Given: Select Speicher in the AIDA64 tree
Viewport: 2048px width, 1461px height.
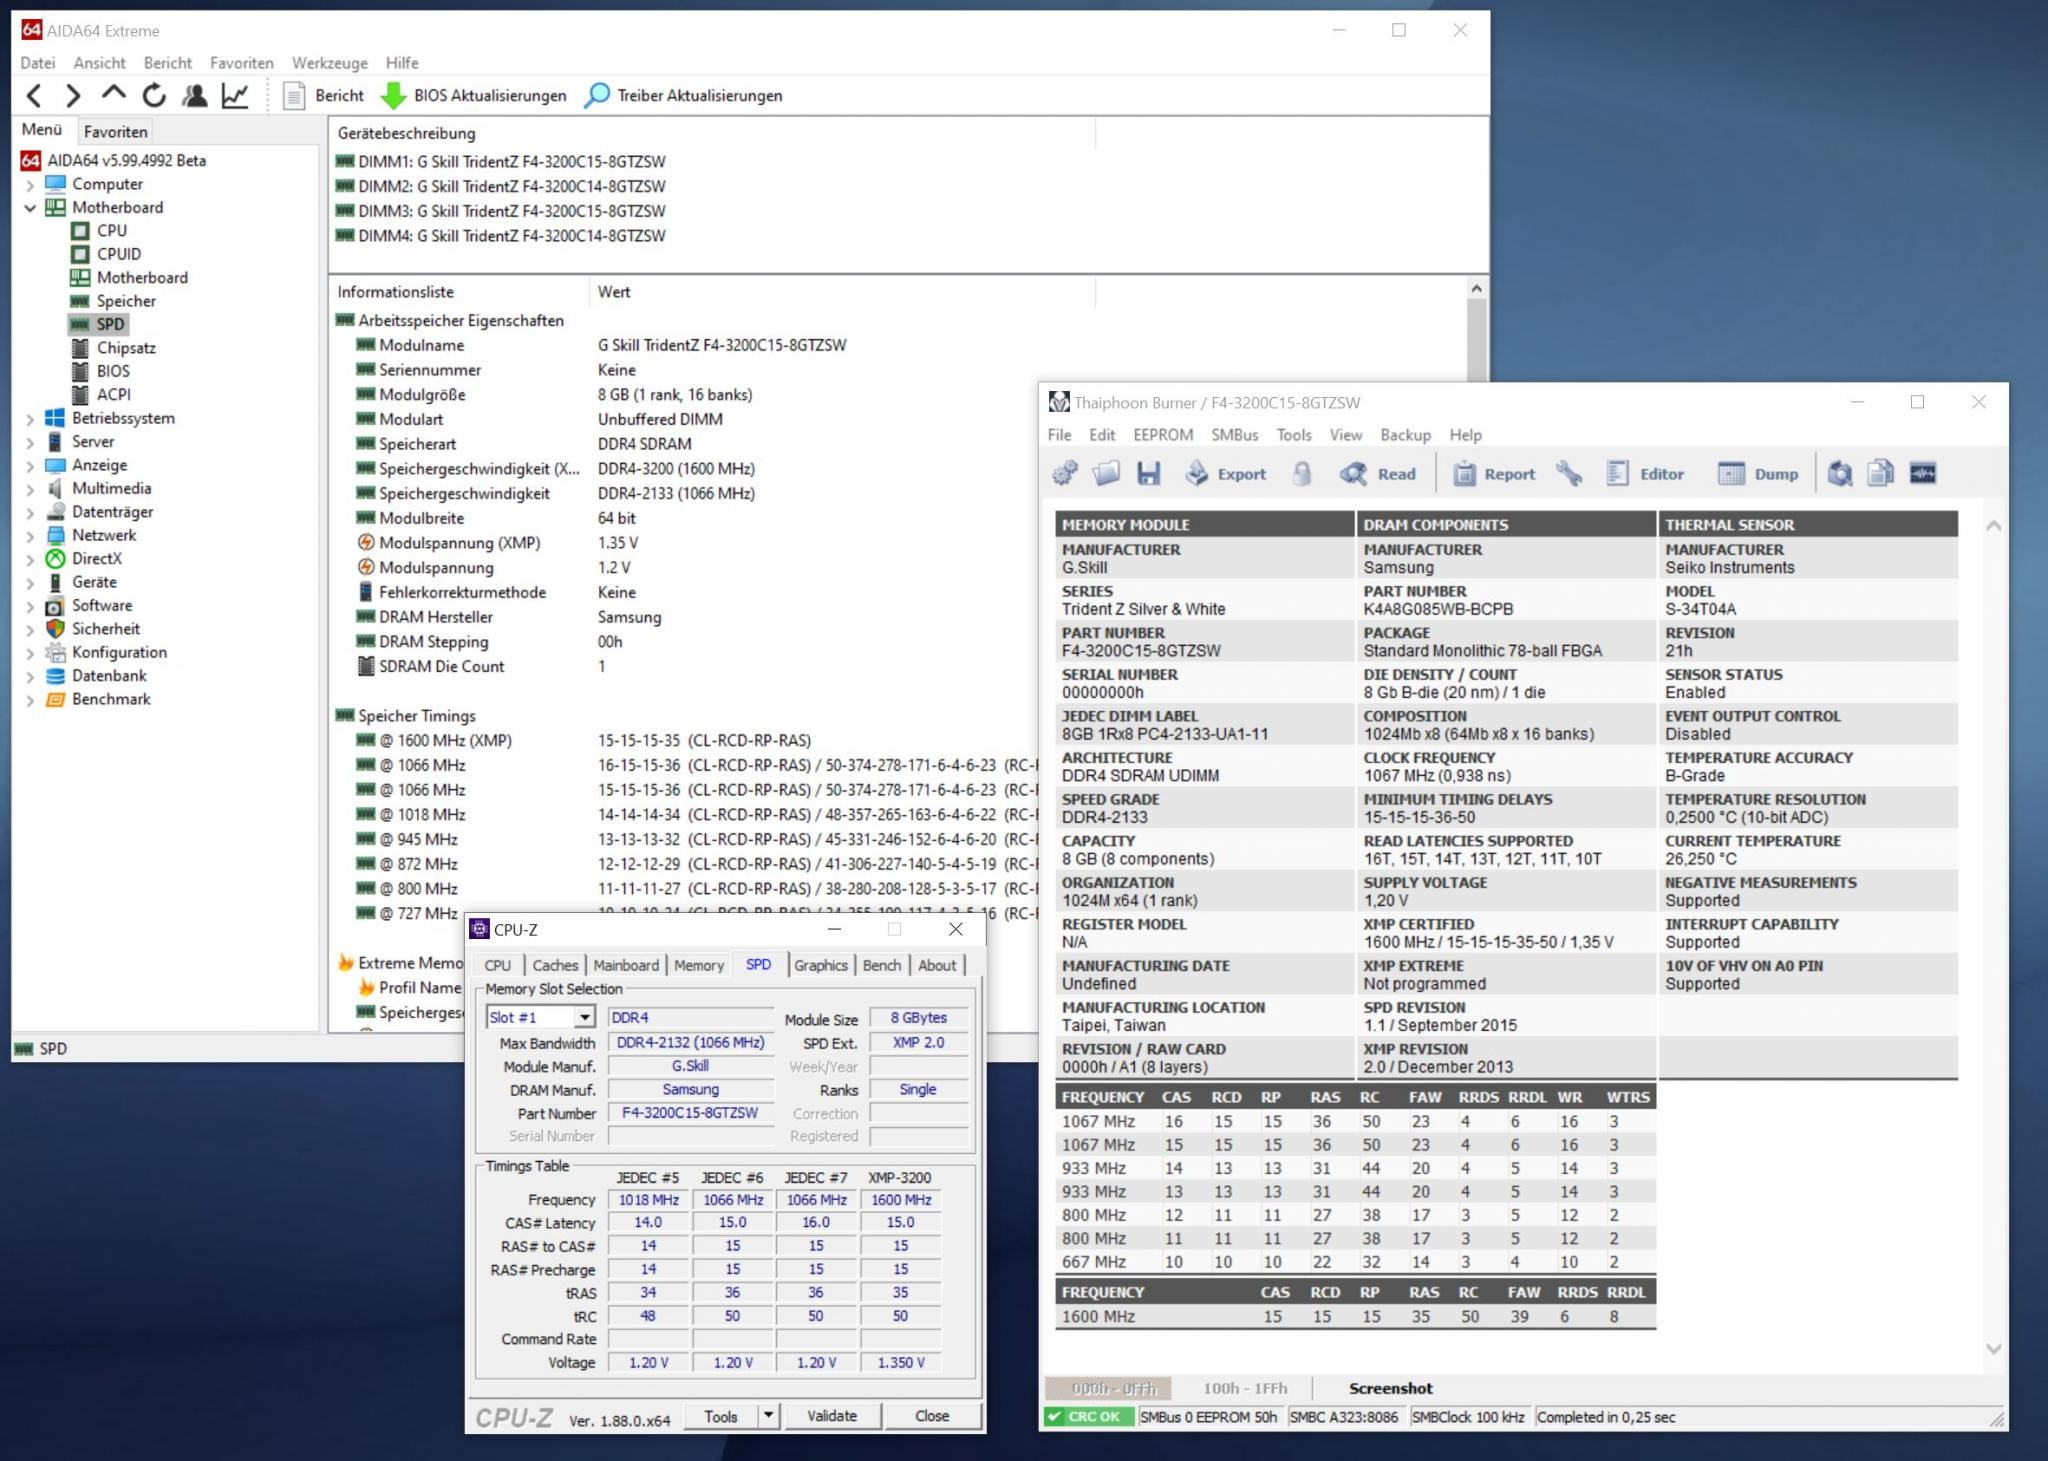Looking at the screenshot, I should (x=125, y=301).
